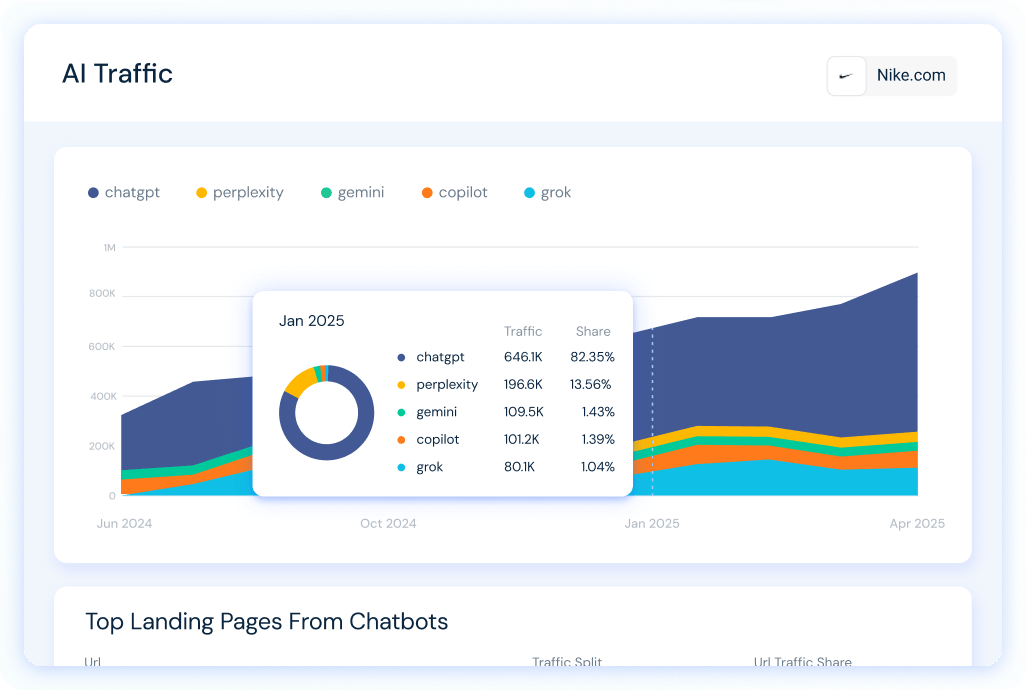Toggle the gemini legend series
The height and width of the screenshot is (692, 1026).
[352, 192]
